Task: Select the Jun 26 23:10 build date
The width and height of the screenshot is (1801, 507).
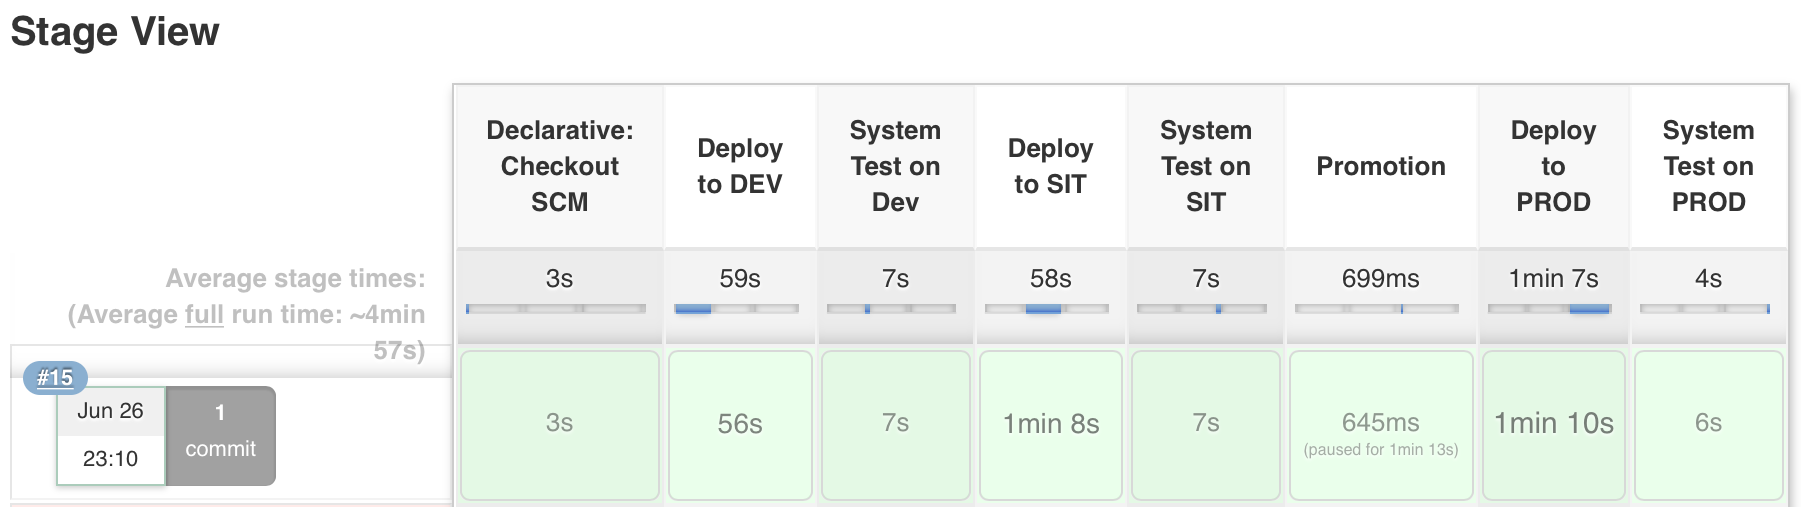Action: [x=111, y=436]
